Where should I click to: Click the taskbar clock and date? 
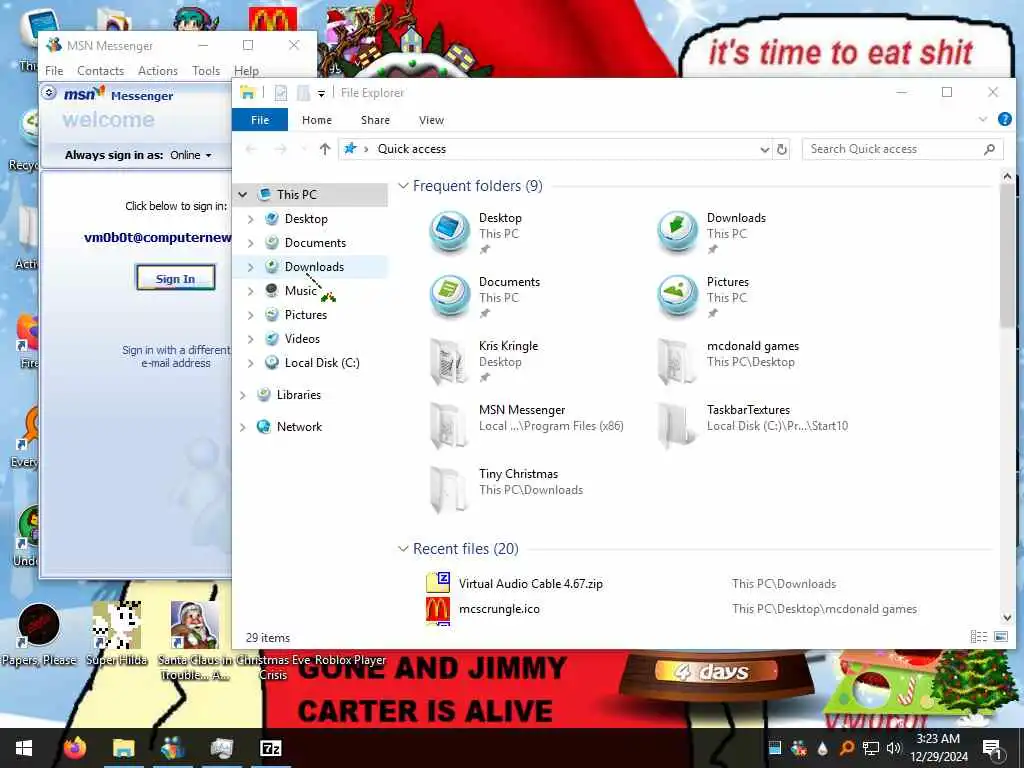point(938,748)
